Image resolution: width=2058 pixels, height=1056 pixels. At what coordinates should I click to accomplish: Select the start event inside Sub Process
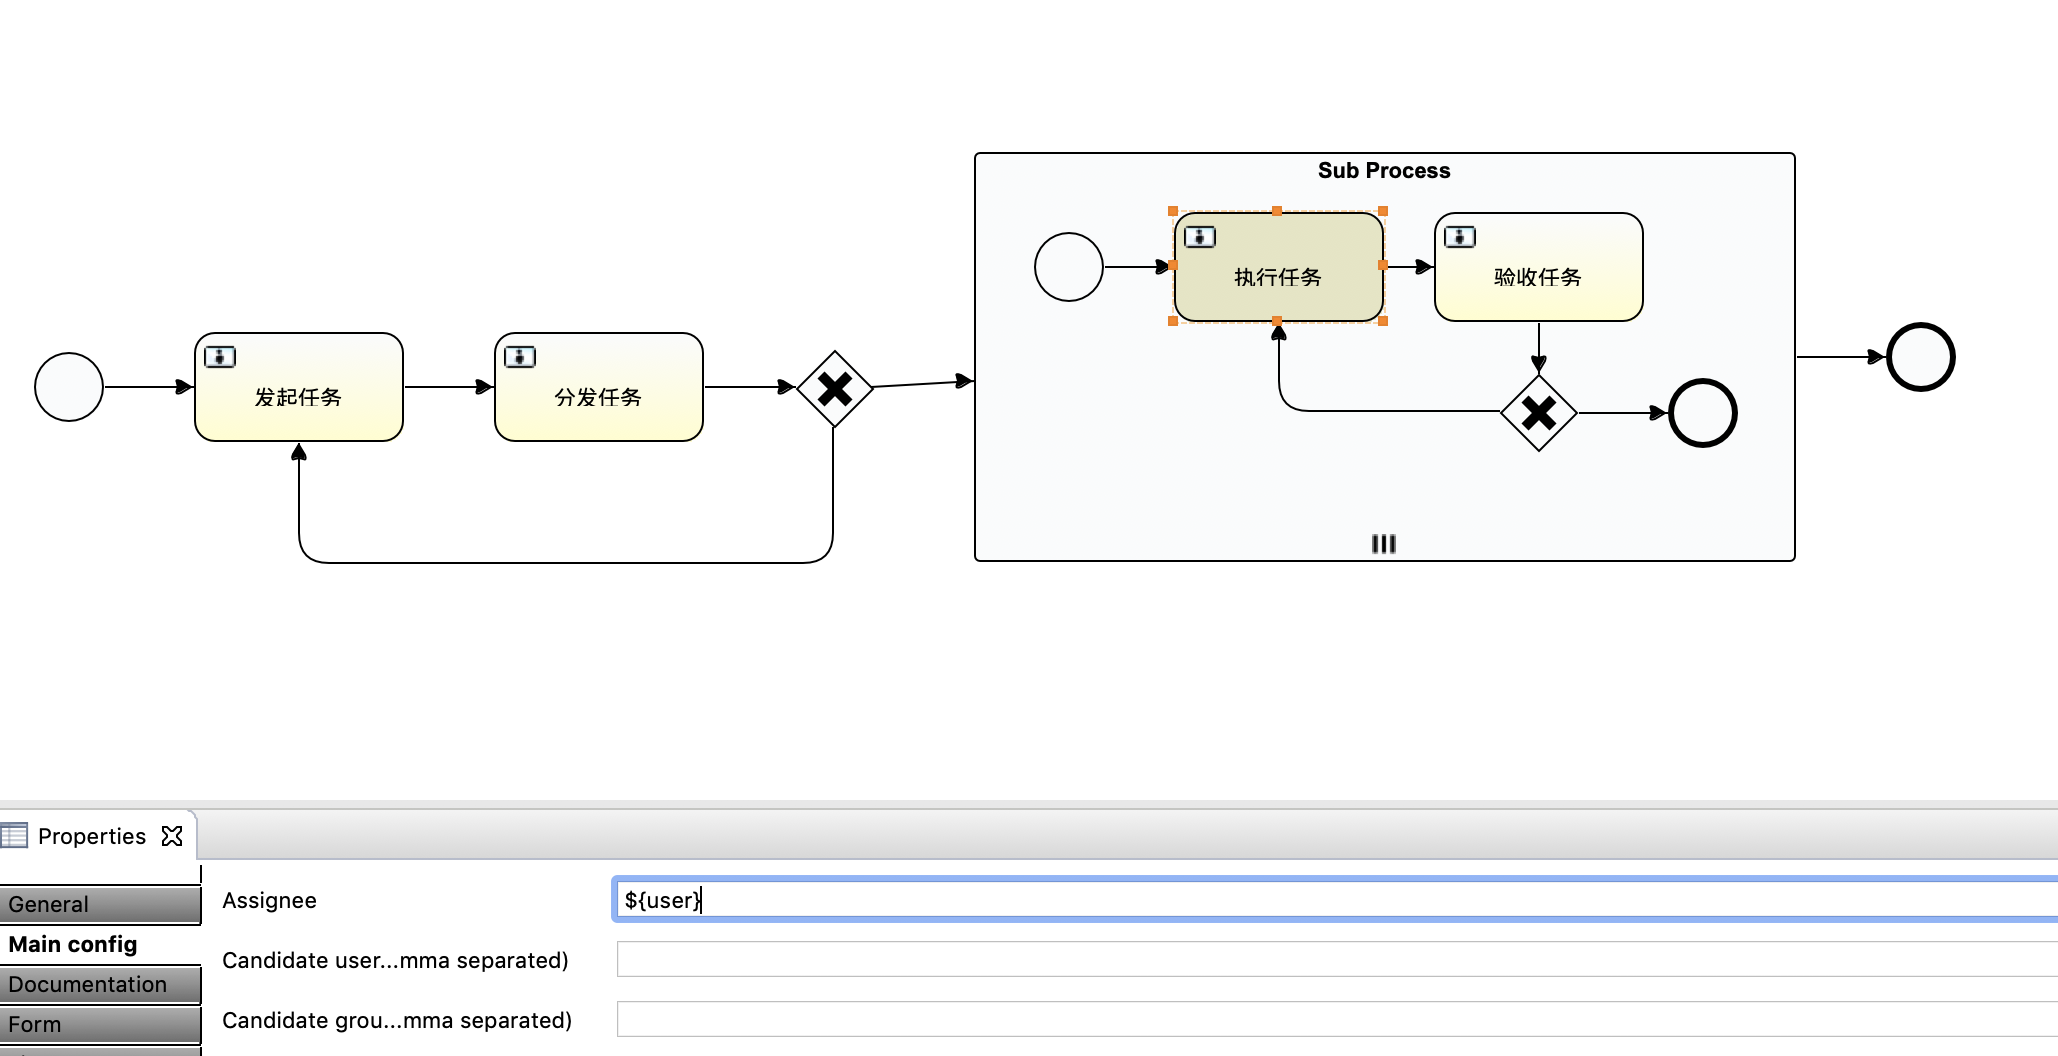click(x=1069, y=267)
